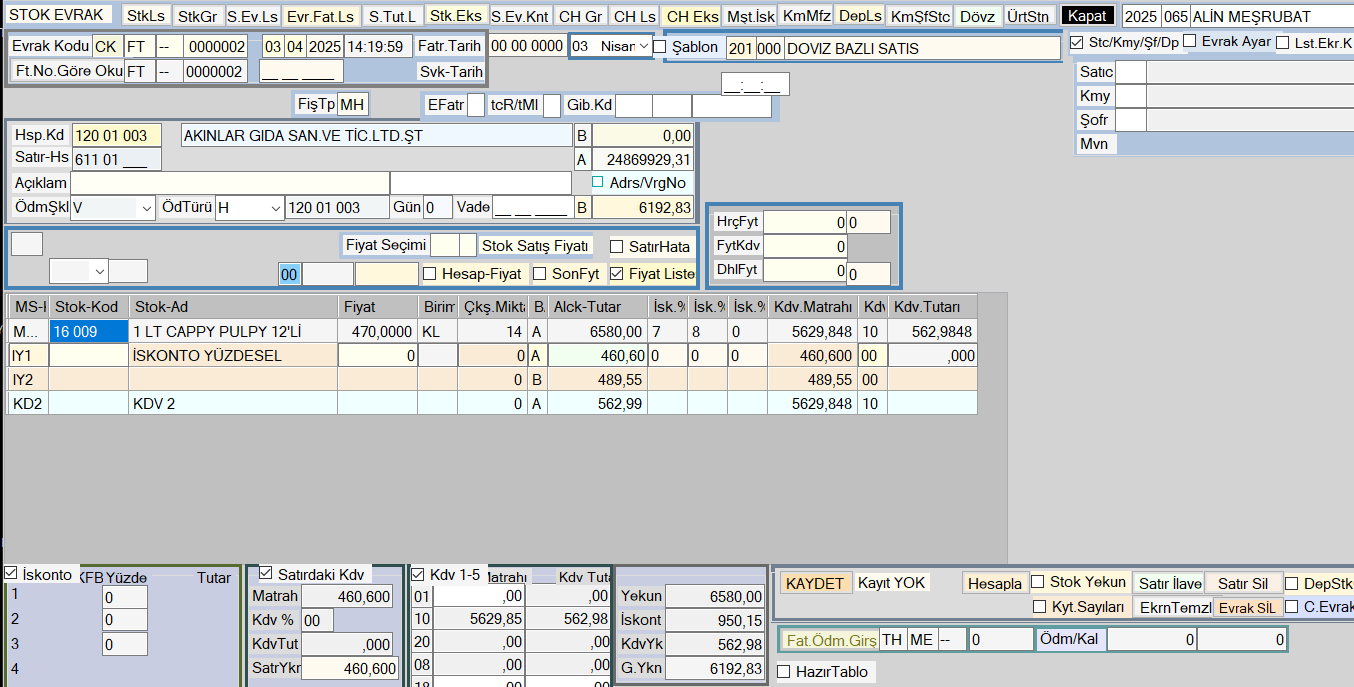
Task: Click the Fatr.Tarih date button
Action: tap(449, 46)
